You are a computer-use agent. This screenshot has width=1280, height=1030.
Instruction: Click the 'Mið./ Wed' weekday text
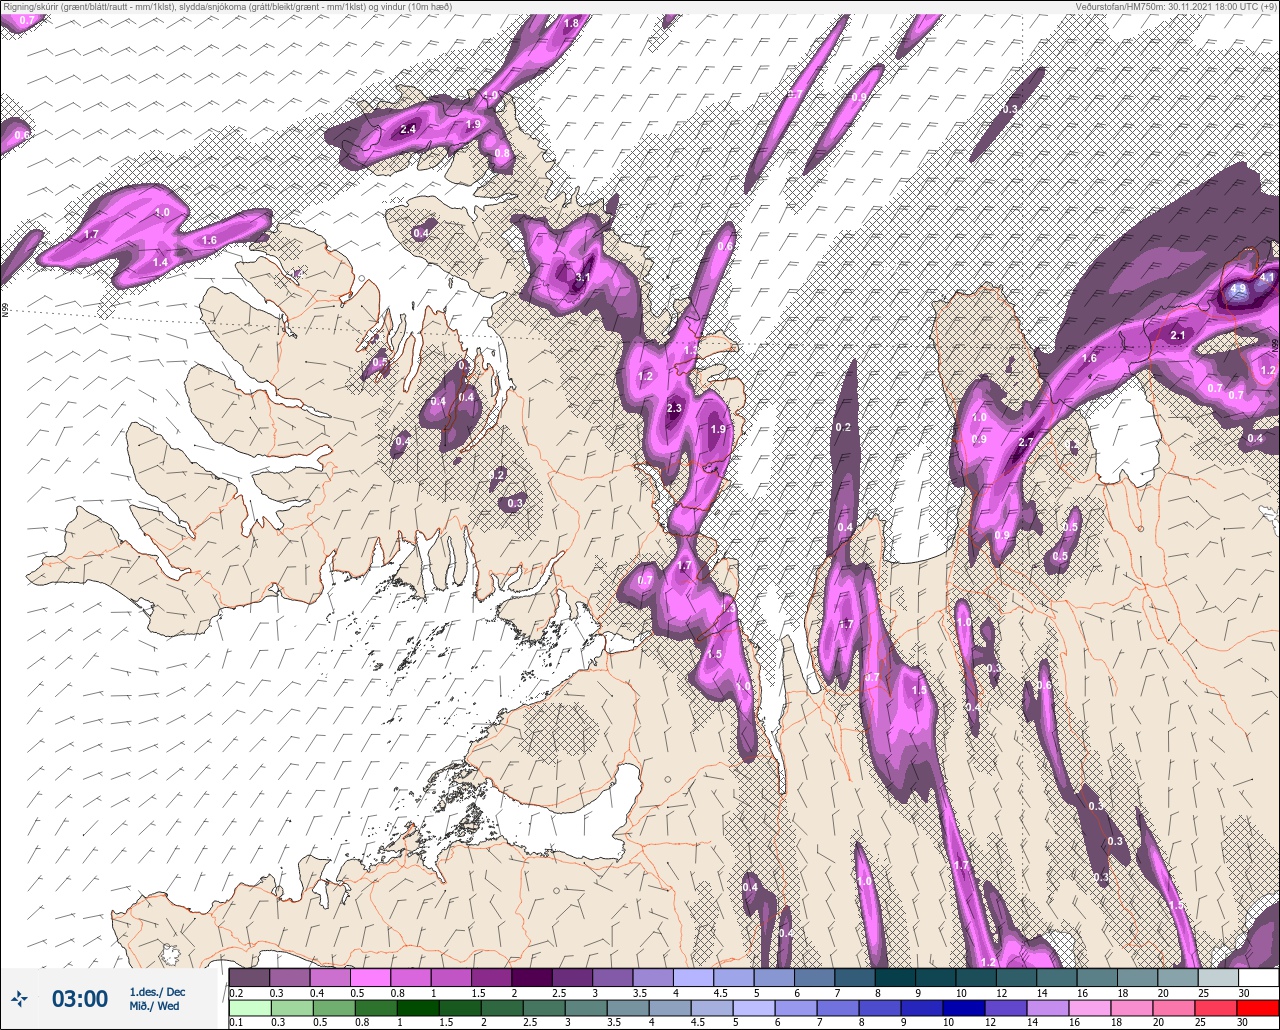click(155, 1006)
